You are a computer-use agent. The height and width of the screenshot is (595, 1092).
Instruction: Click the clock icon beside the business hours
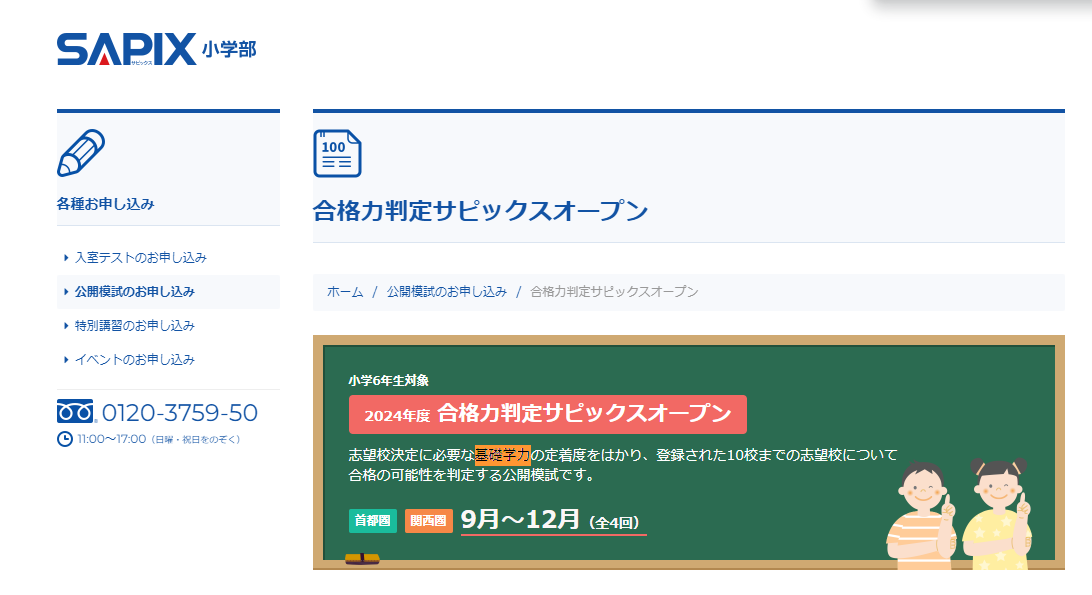[65, 437]
